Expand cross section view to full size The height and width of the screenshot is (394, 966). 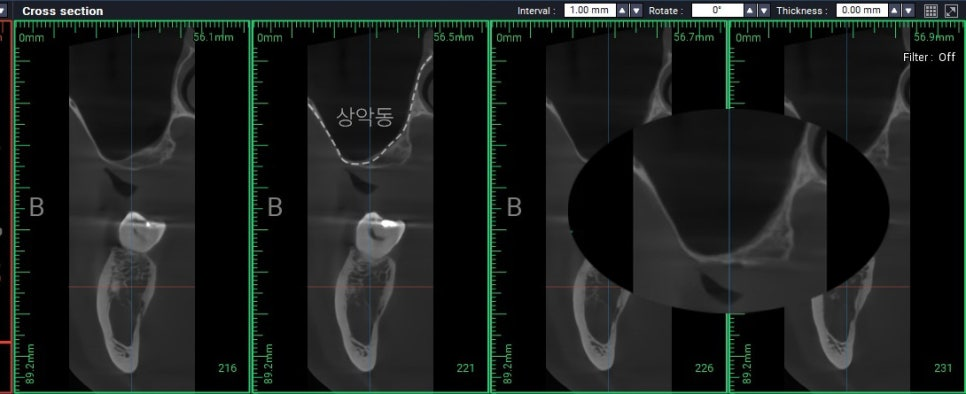951,10
